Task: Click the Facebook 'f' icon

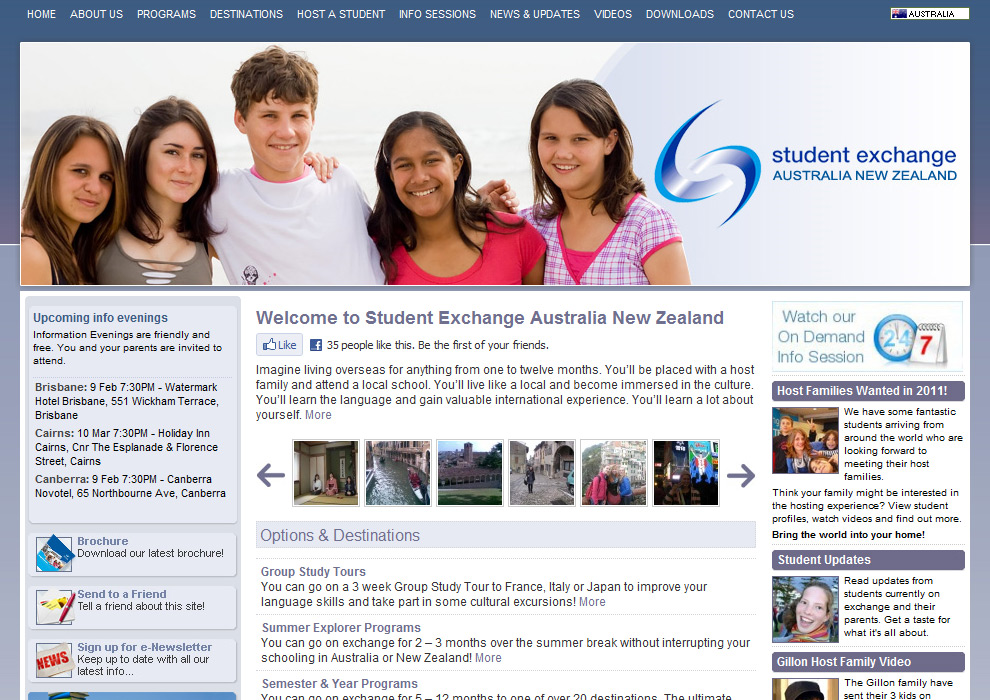Action: click(316, 345)
